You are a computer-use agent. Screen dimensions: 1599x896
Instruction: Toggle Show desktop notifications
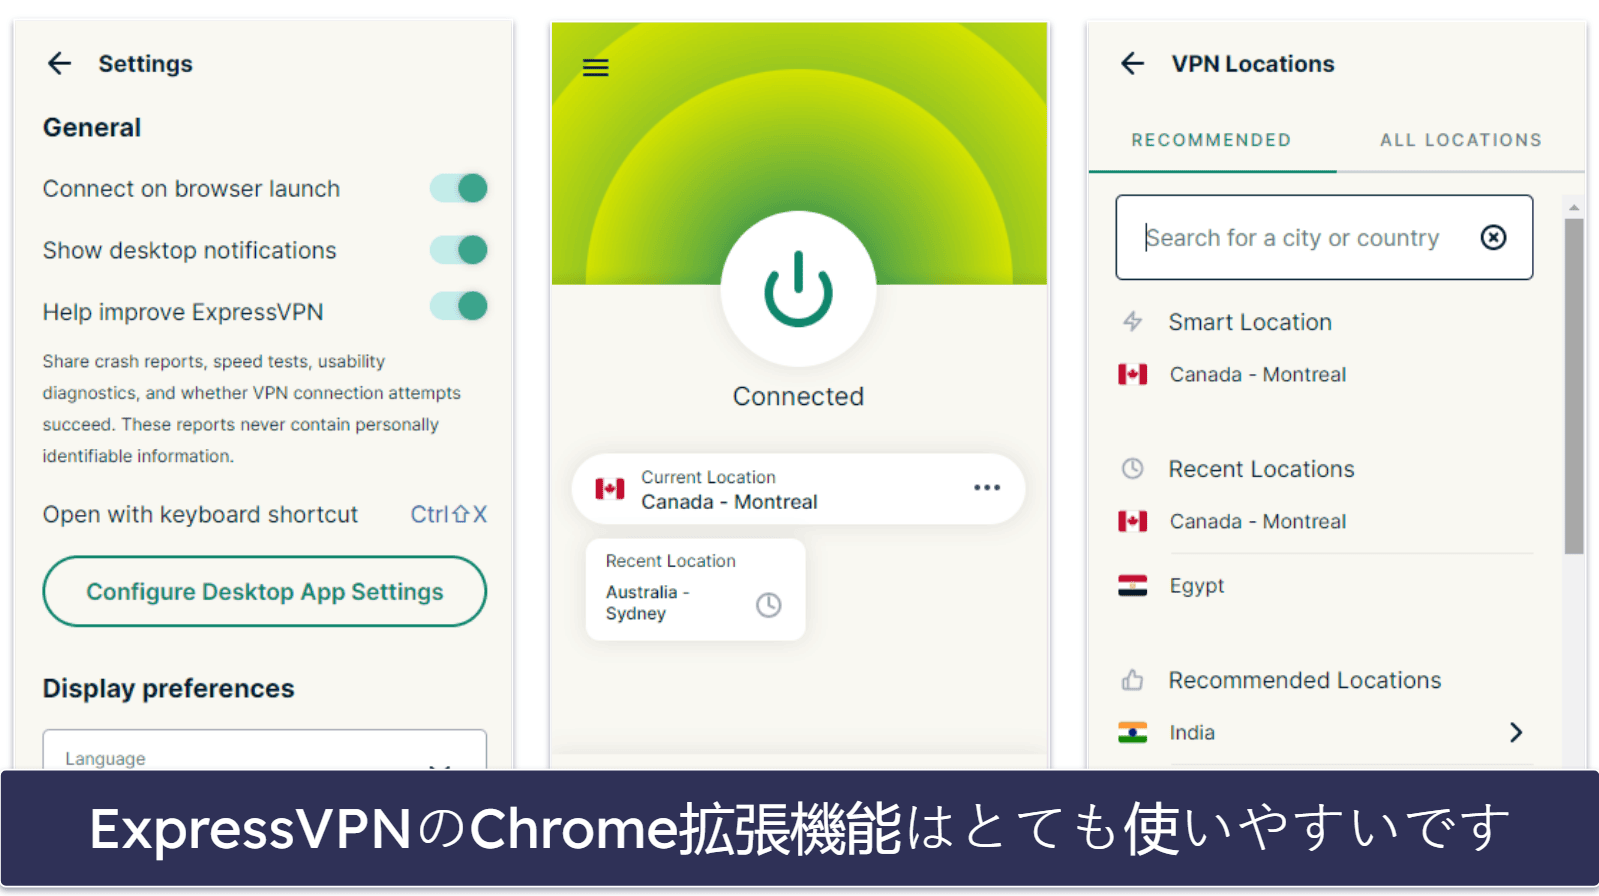[x=459, y=250]
